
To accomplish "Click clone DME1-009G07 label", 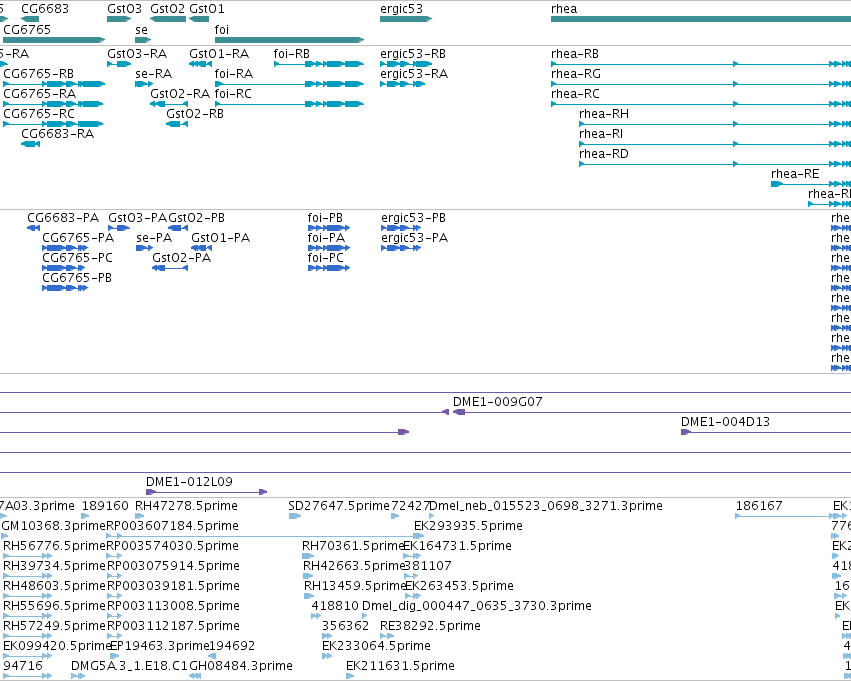I will pyautogui.click(x=498, y=402).
